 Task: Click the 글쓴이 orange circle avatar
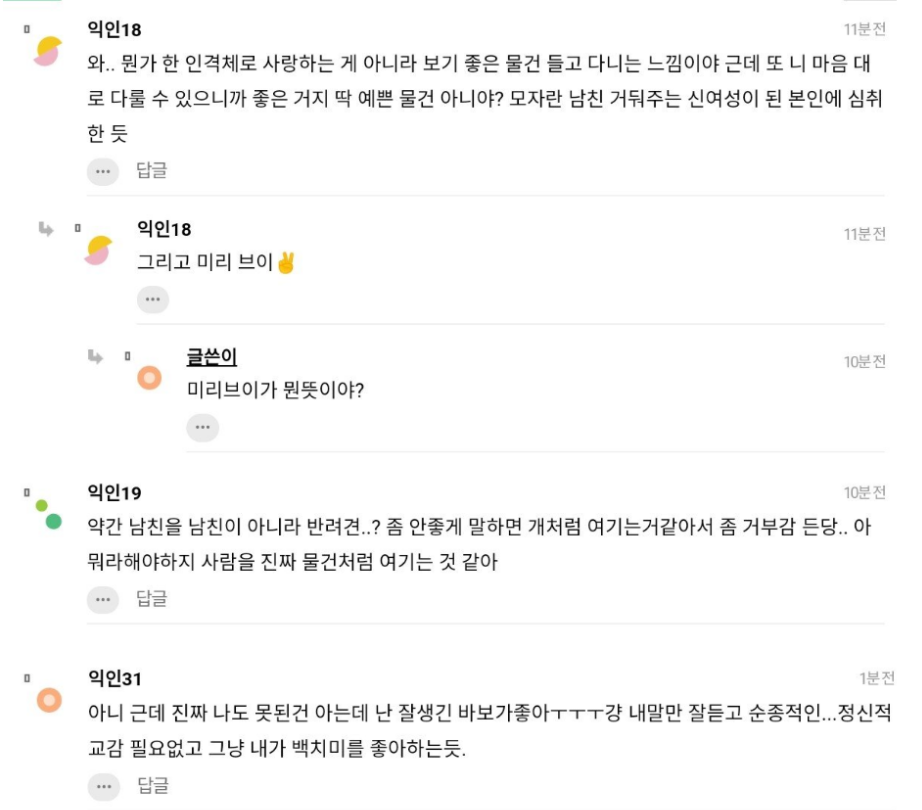[150, 377]
